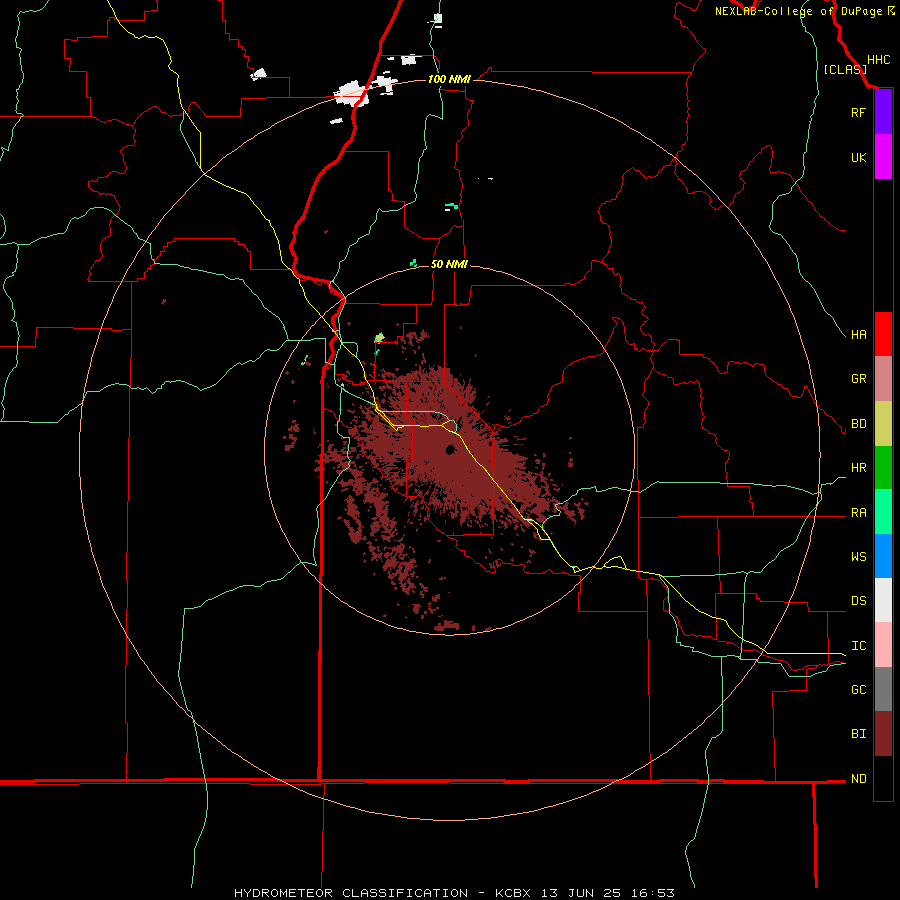Click the UK legend label
Image resolution: width=900 pixels, height=900 pixels.
pyautogui.click(x=858, y=157)
